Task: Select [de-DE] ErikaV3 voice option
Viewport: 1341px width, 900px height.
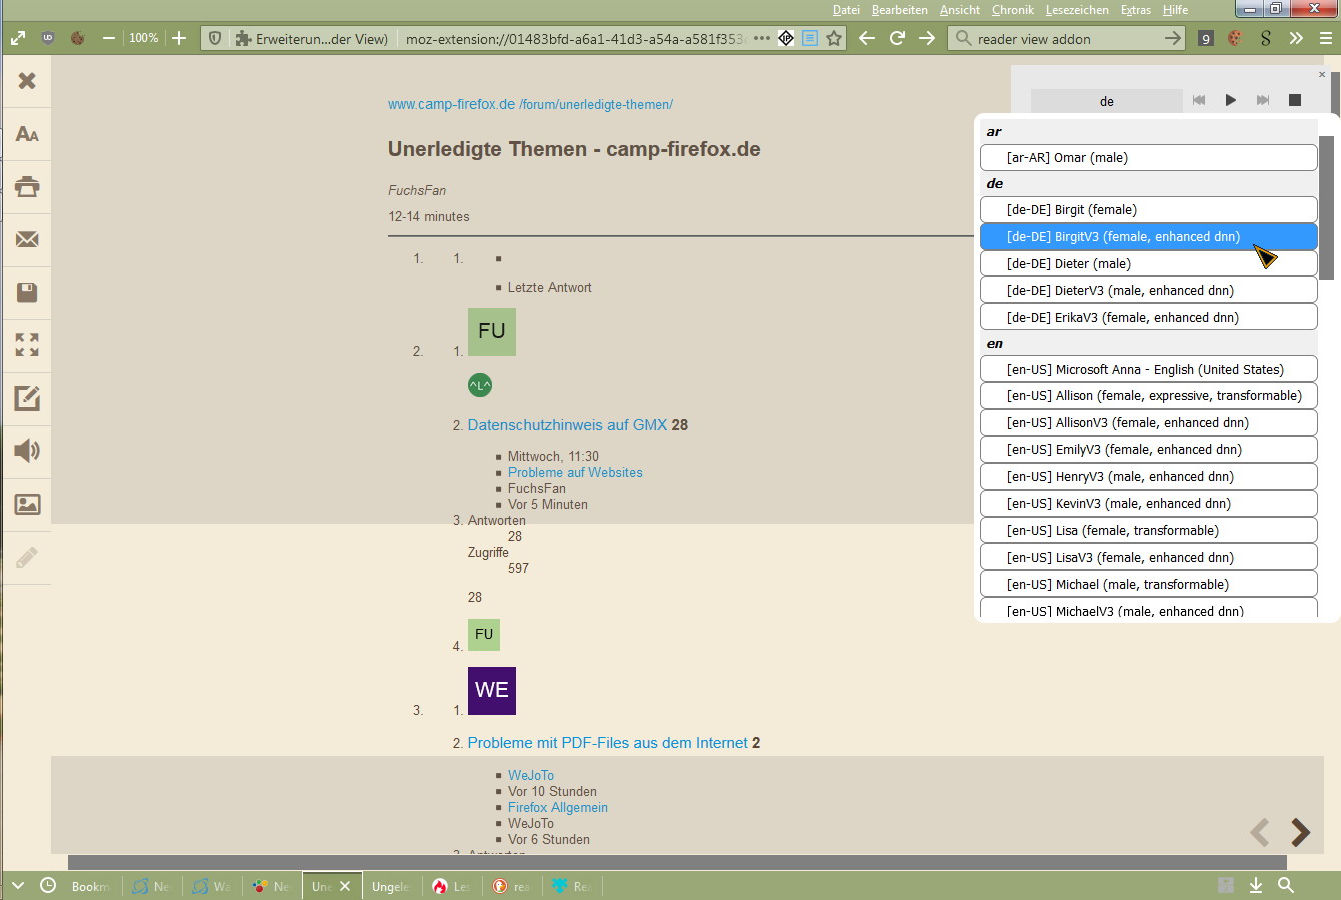Action: pyautogui.click(x=1148, y=317)
